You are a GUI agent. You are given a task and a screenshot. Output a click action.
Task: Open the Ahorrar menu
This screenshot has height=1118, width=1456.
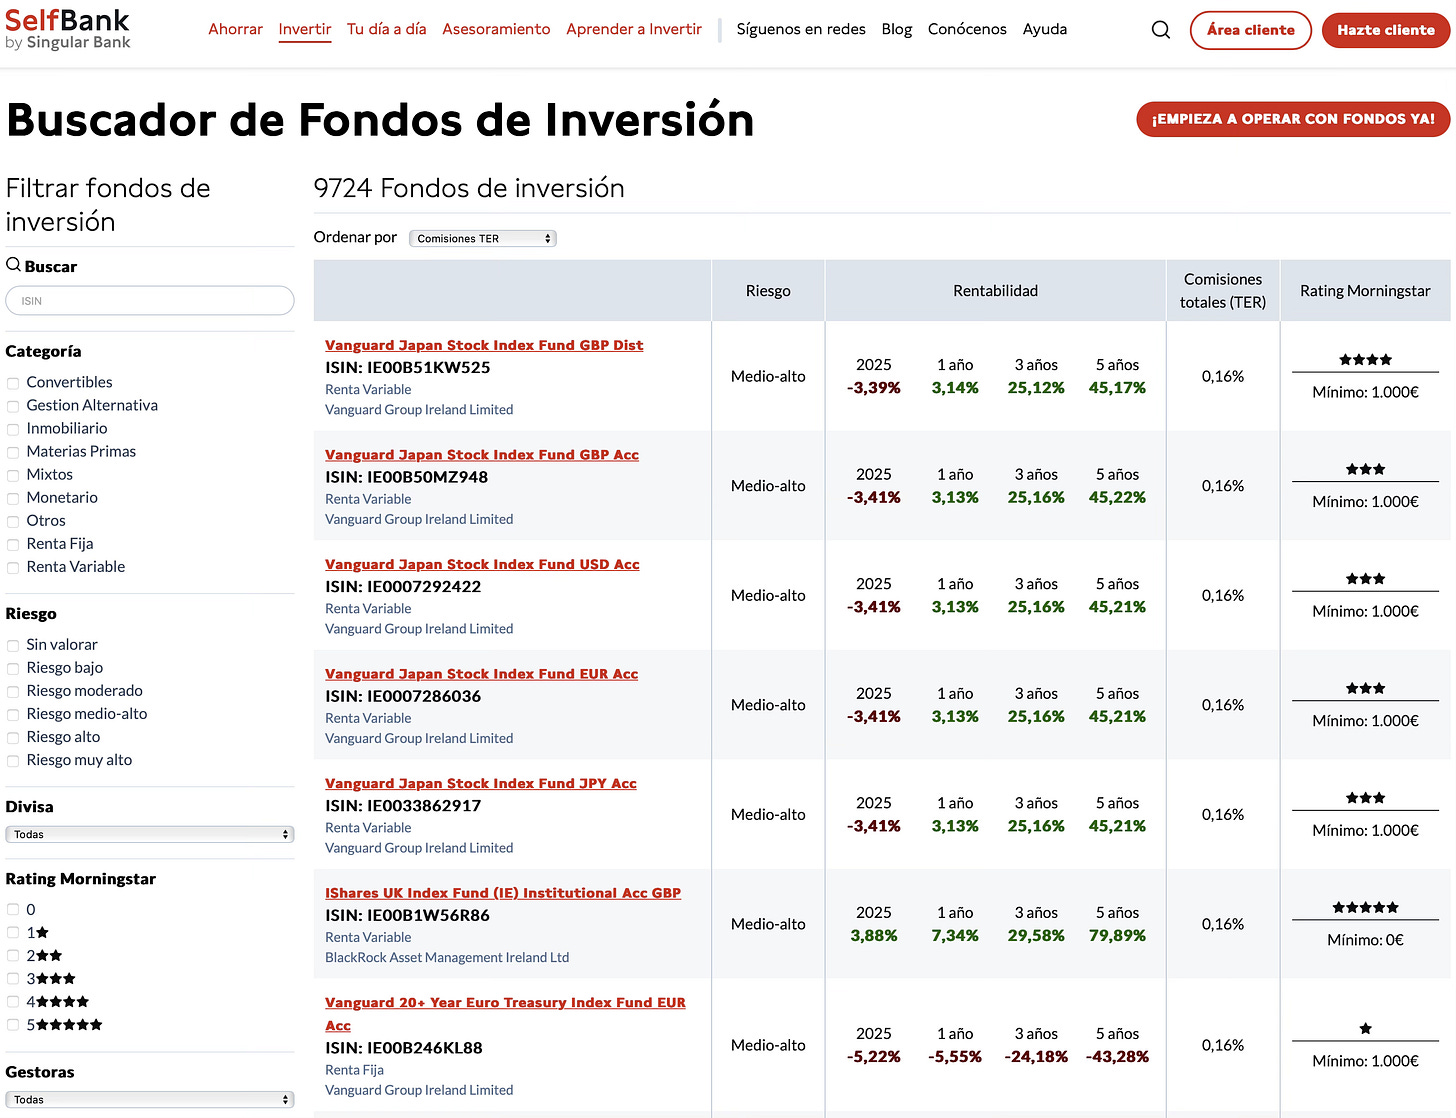235,29
